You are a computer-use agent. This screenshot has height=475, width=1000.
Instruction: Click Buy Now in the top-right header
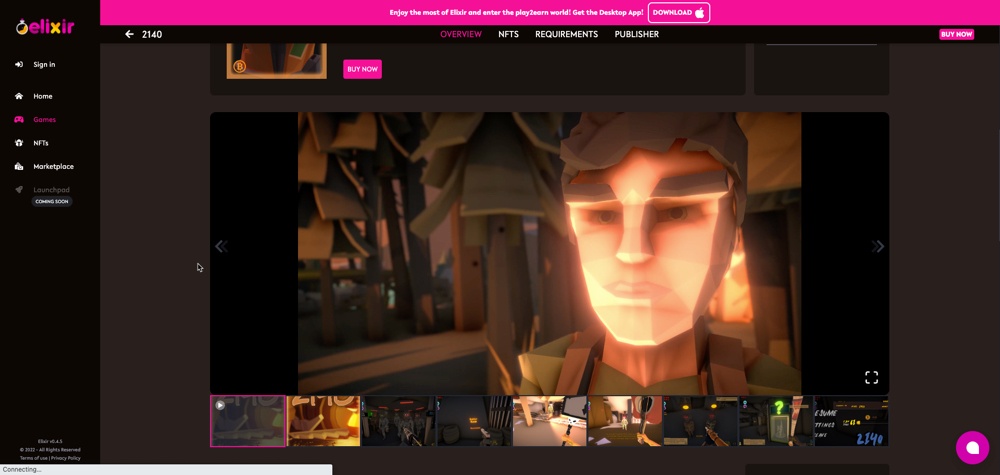pos(956,34)
